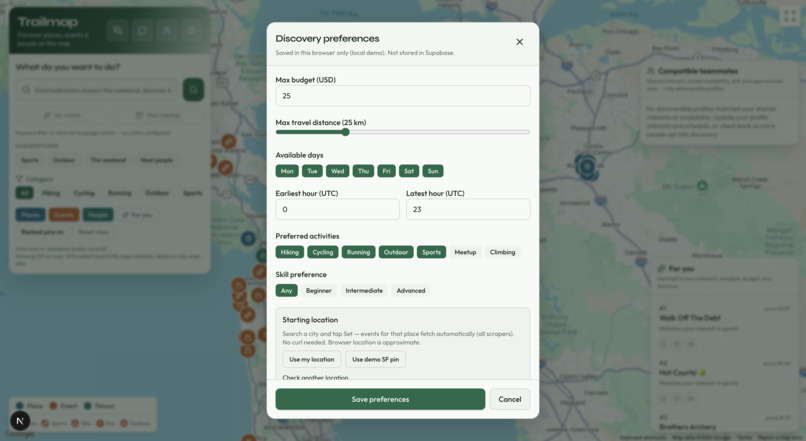806x441 pixels.
Task: Open Hot Courts recommendation card
Action: 725,381
